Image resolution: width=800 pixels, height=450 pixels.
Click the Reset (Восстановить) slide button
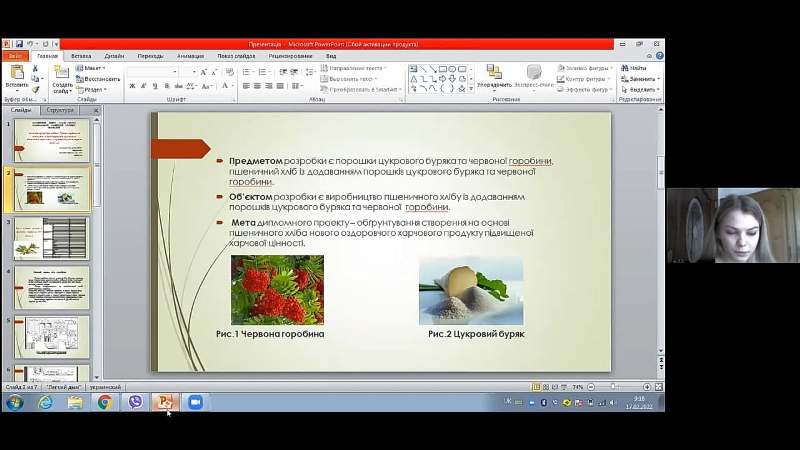98,79
